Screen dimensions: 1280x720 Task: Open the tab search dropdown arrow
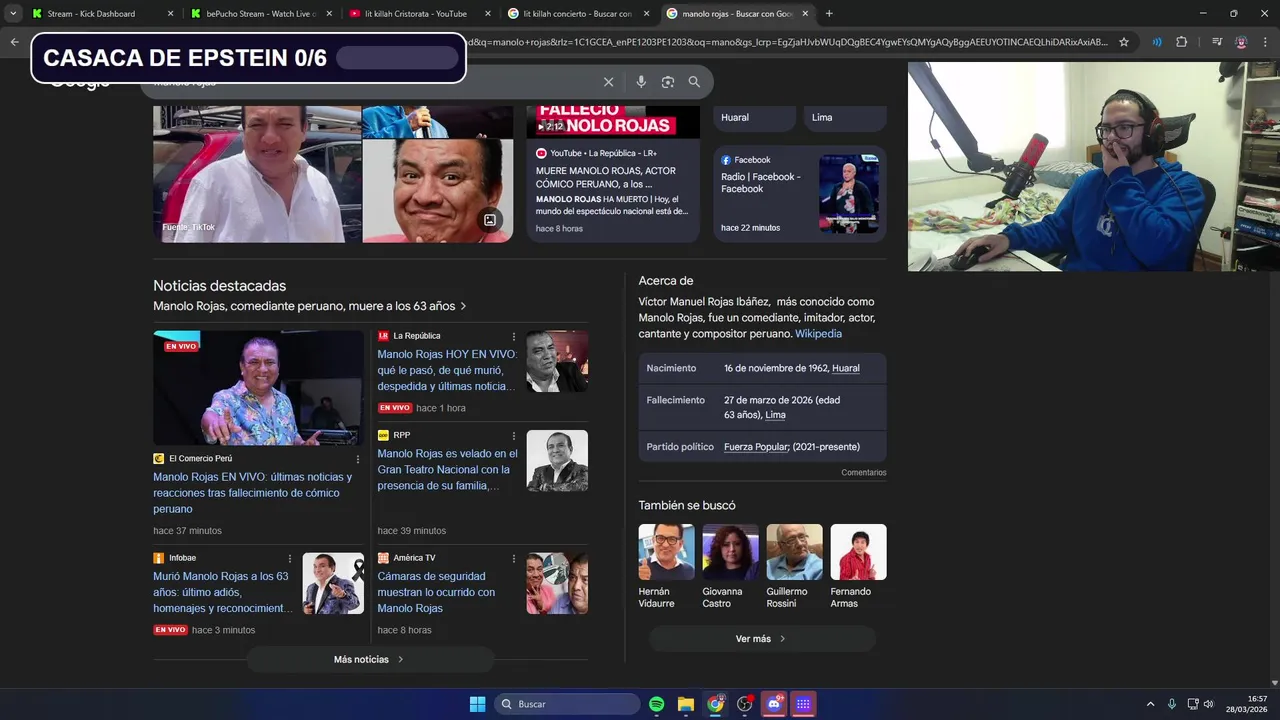tap(13, 14)
